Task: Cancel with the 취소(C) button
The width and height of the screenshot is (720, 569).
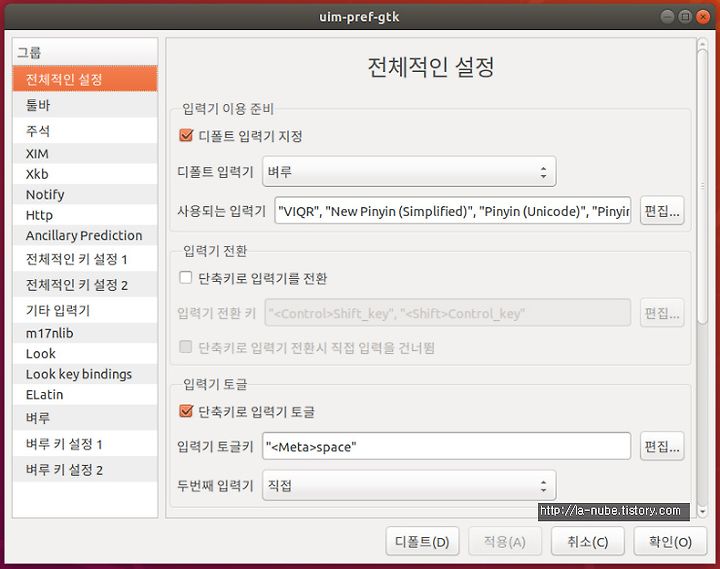Action: pyautogui.click(x=588, y=541)
